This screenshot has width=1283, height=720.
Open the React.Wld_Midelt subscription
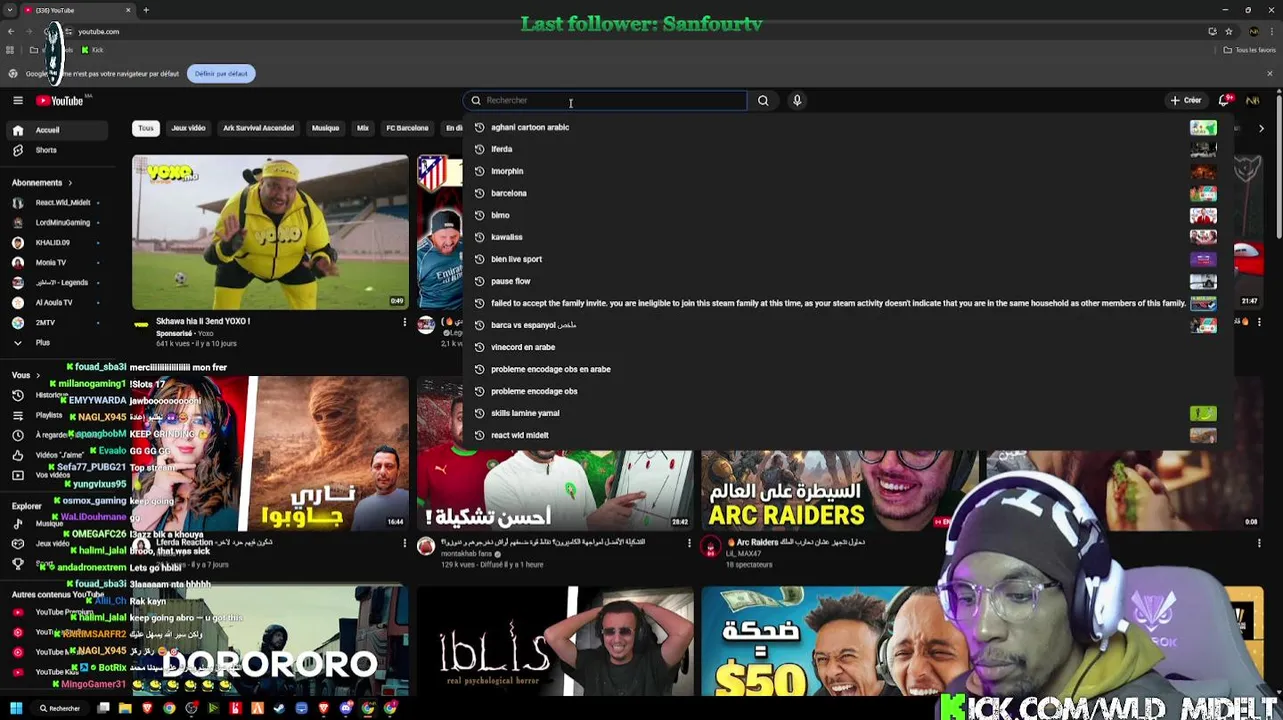point(55,202)
